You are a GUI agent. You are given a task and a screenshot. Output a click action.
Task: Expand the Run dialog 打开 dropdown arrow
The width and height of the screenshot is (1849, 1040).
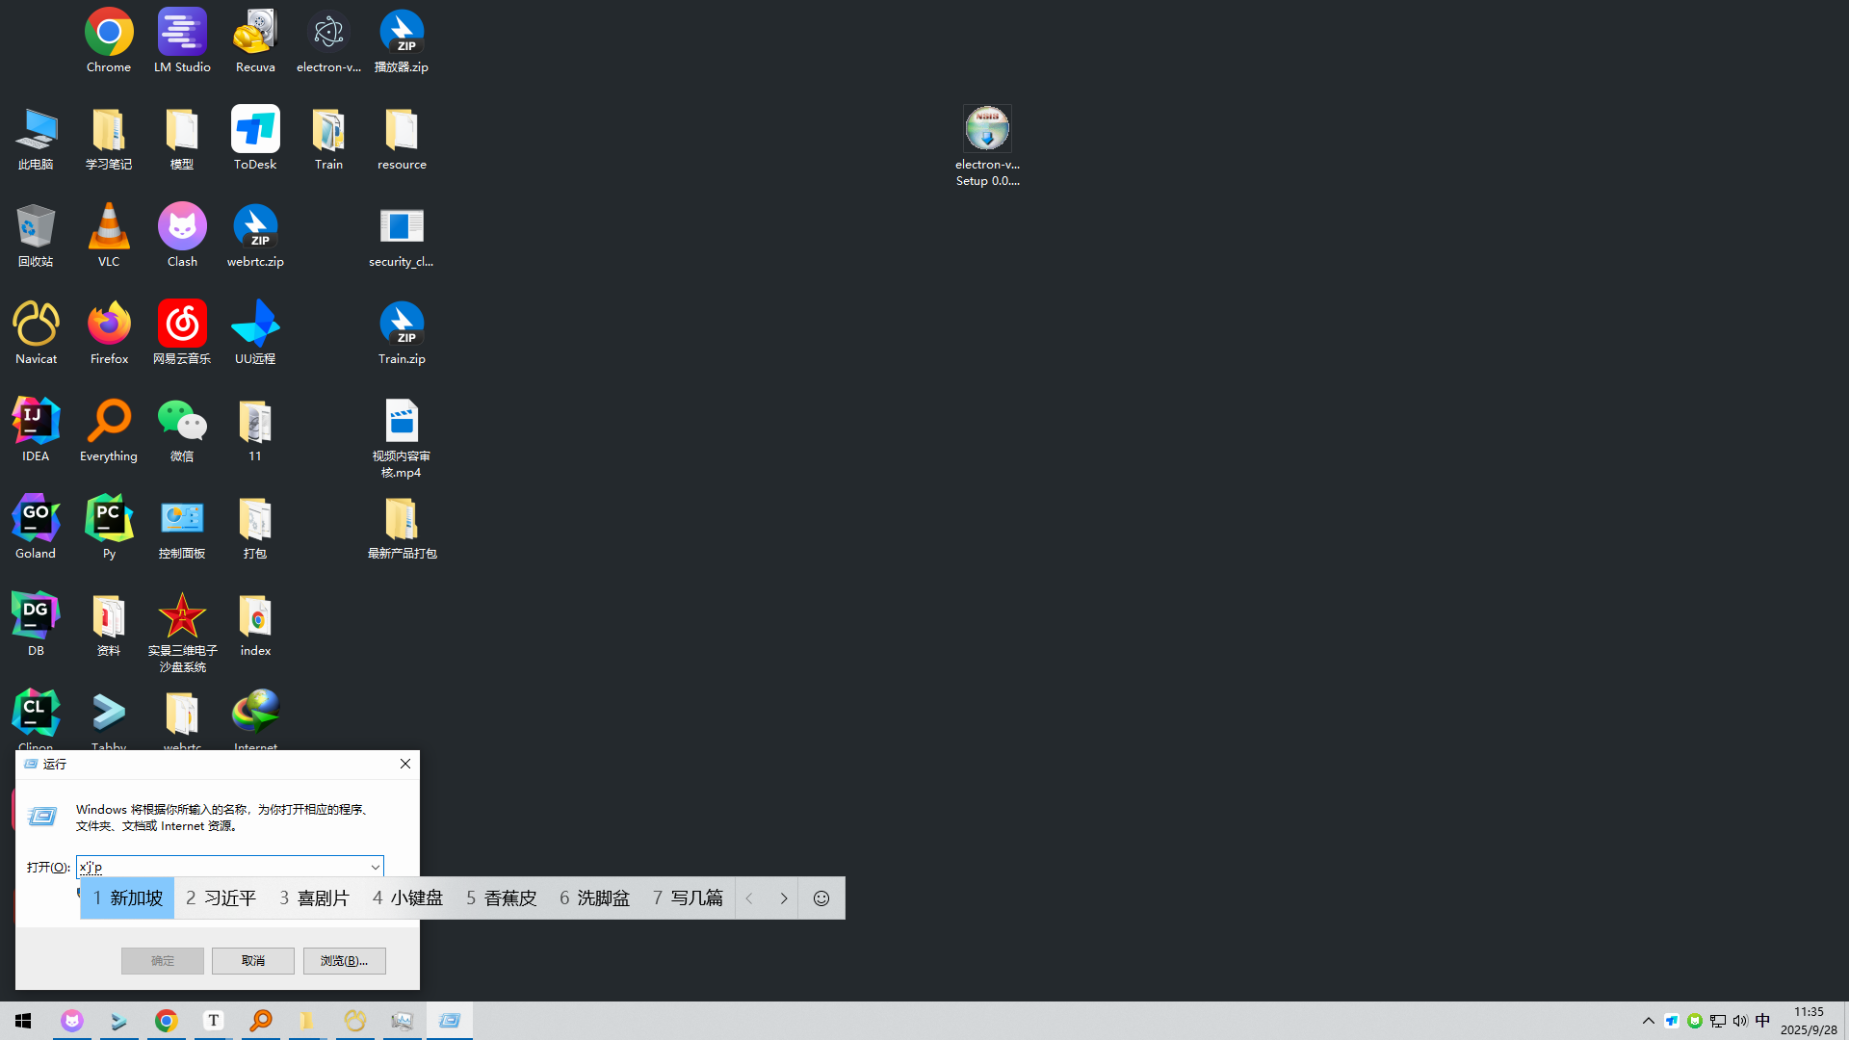(x=375, y=867)
